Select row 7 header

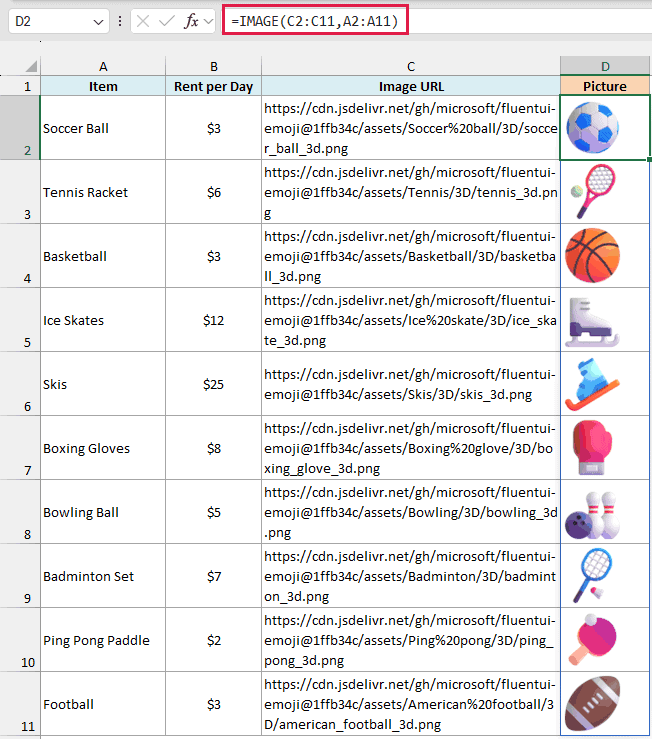(20, 448)
